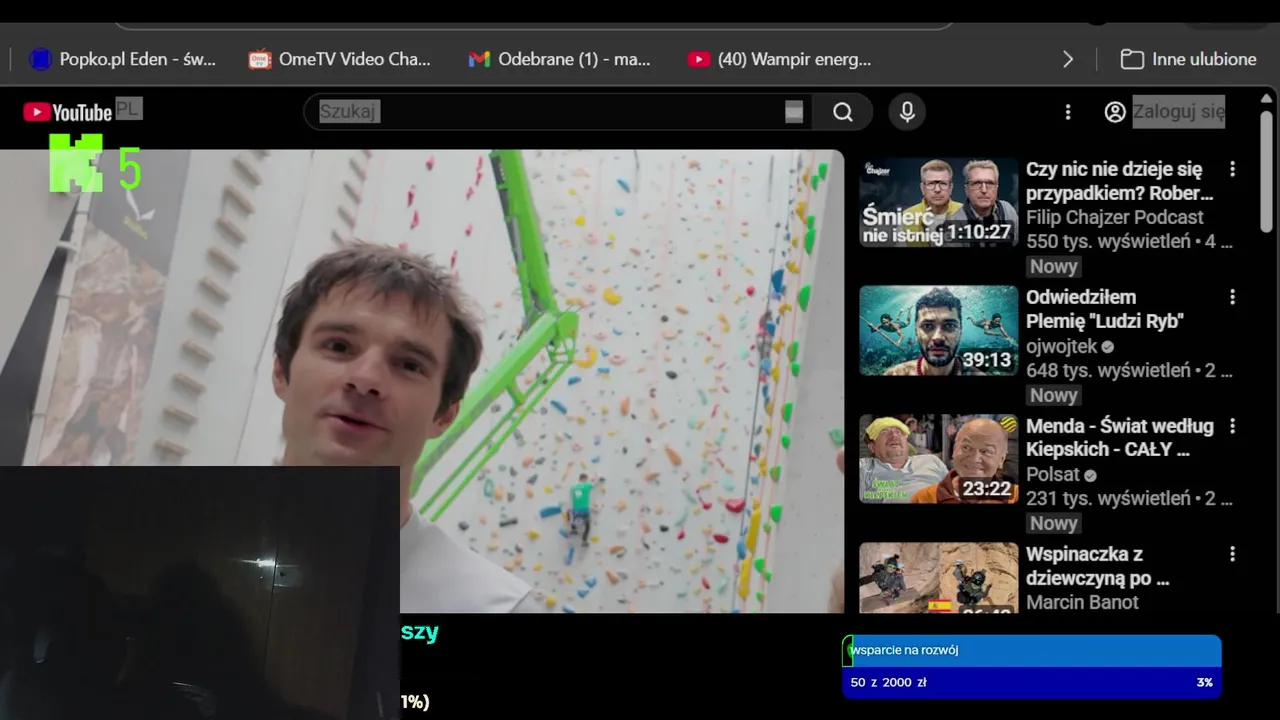Click the Nowy badge under Filip Chajzer Podcast
Image resolution: width=1280 pixels, height=720 pixels.
1054,266
